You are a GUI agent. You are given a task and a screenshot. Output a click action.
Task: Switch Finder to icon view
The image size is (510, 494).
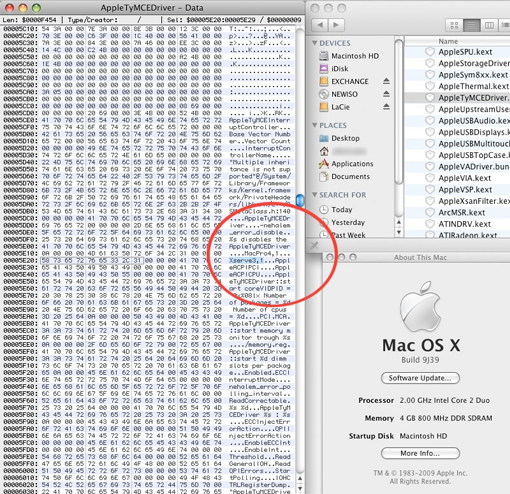(x=454, y=25)
